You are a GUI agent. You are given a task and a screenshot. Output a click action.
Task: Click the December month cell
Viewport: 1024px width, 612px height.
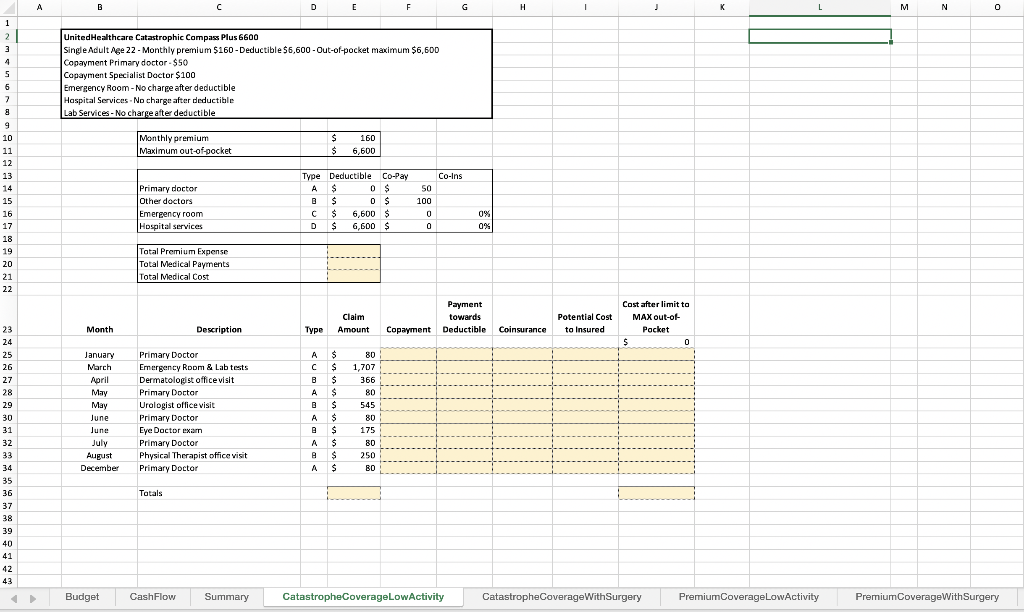99,468
